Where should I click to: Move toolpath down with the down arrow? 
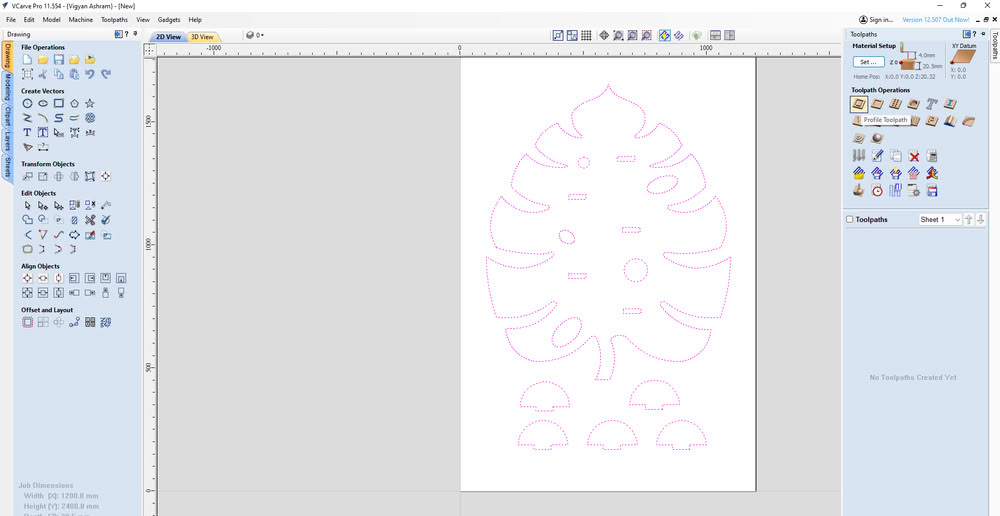point(981,219)
